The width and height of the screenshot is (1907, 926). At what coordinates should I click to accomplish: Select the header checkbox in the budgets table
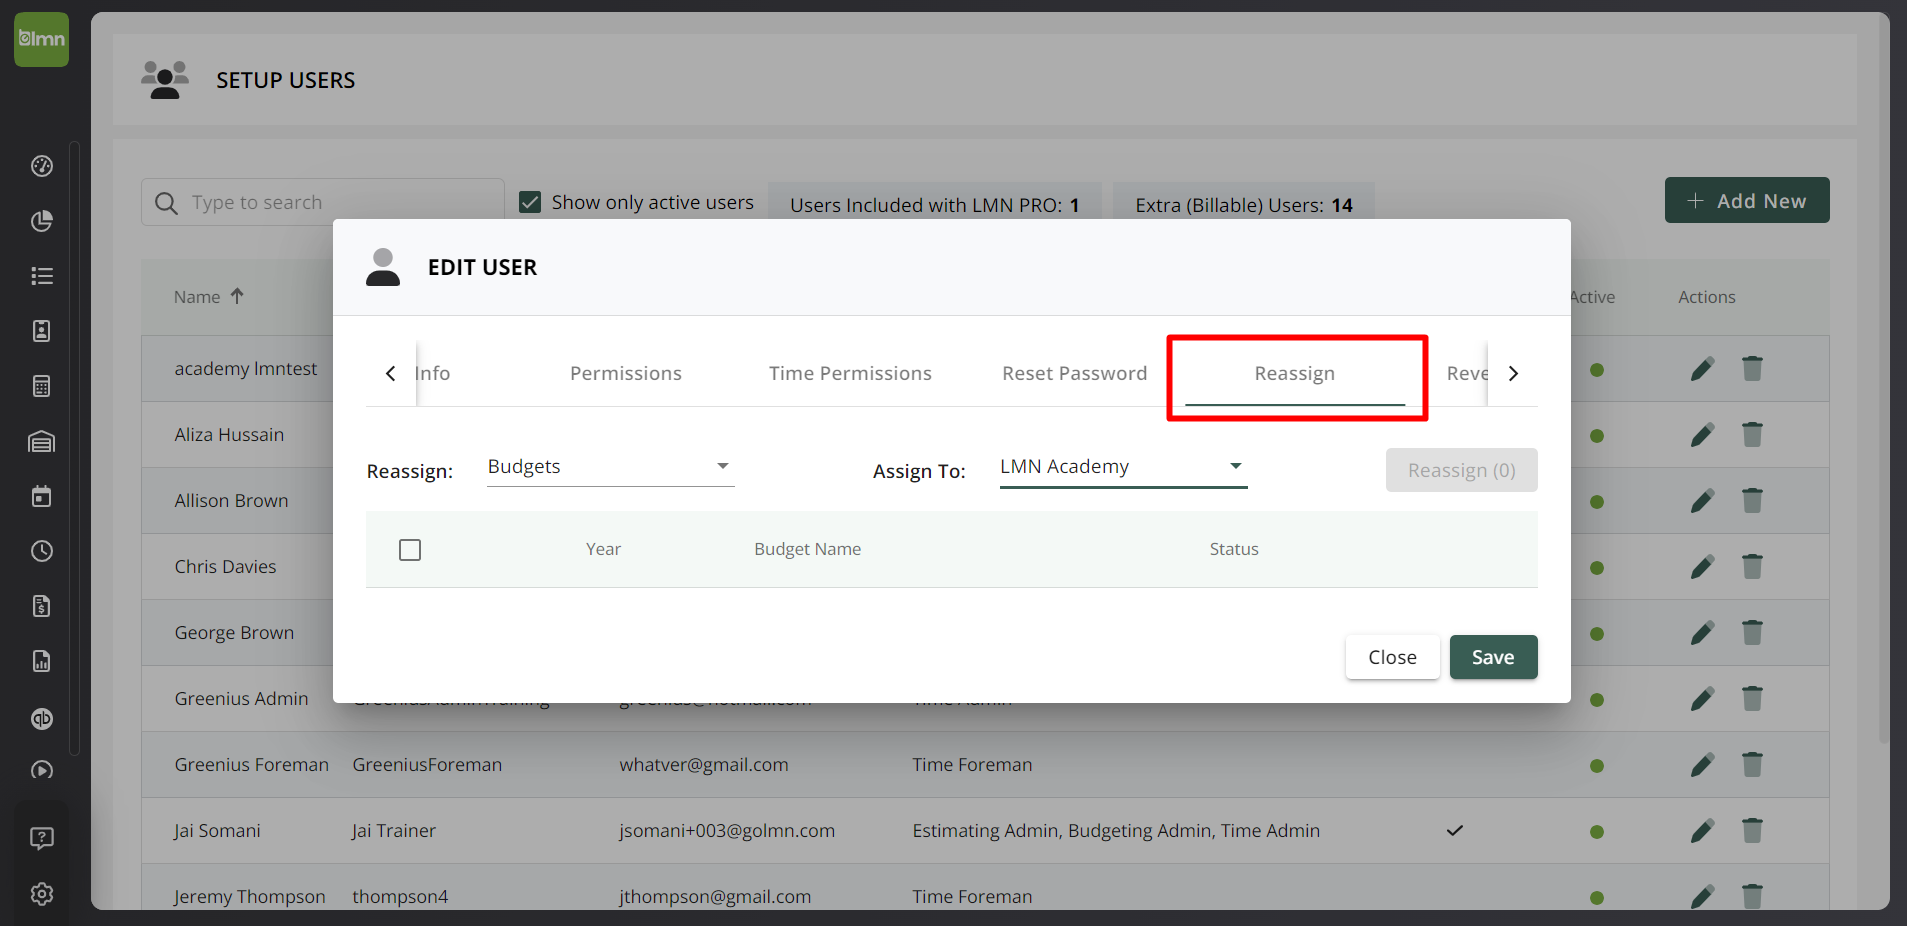(410, 549)
